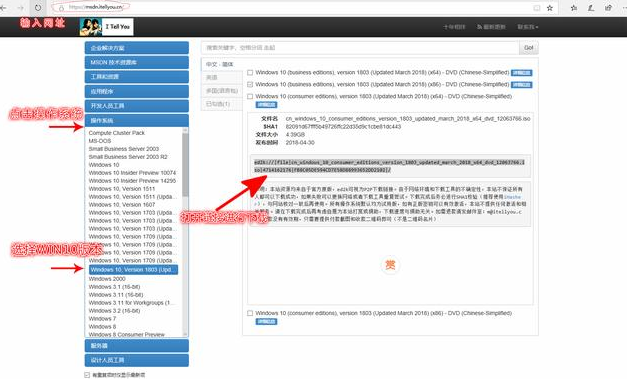
Task: Expand the 服务器 category panel
Action: coord(137,346)
